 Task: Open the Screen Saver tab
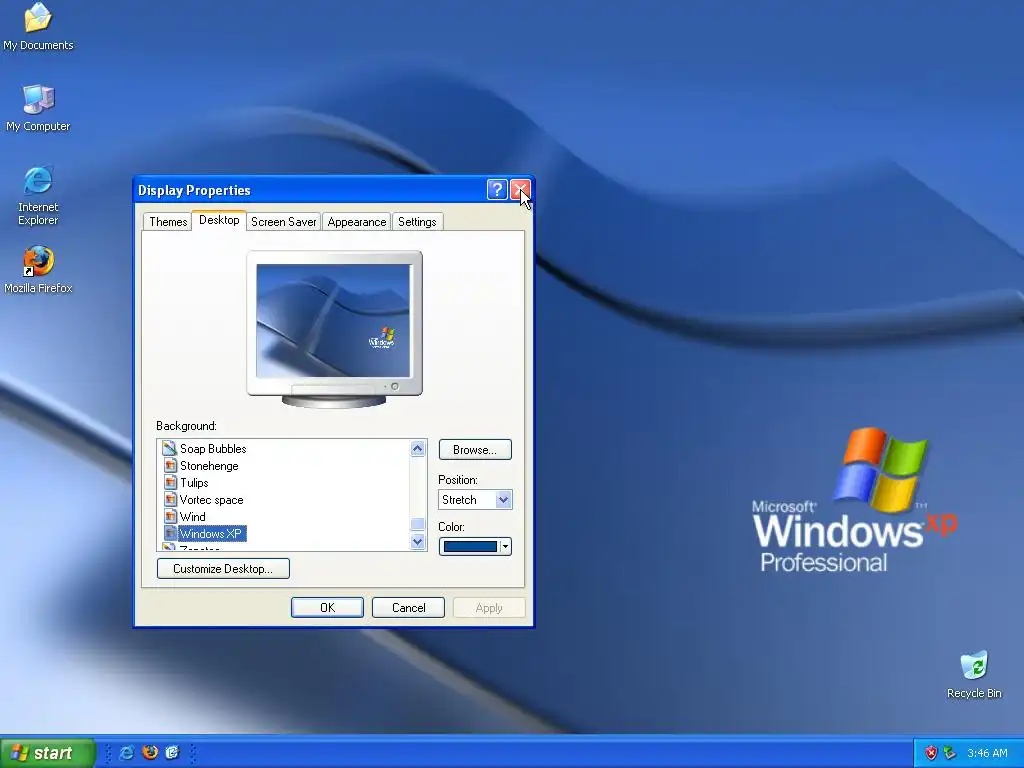pyautogui.click(x=283, y=221)
